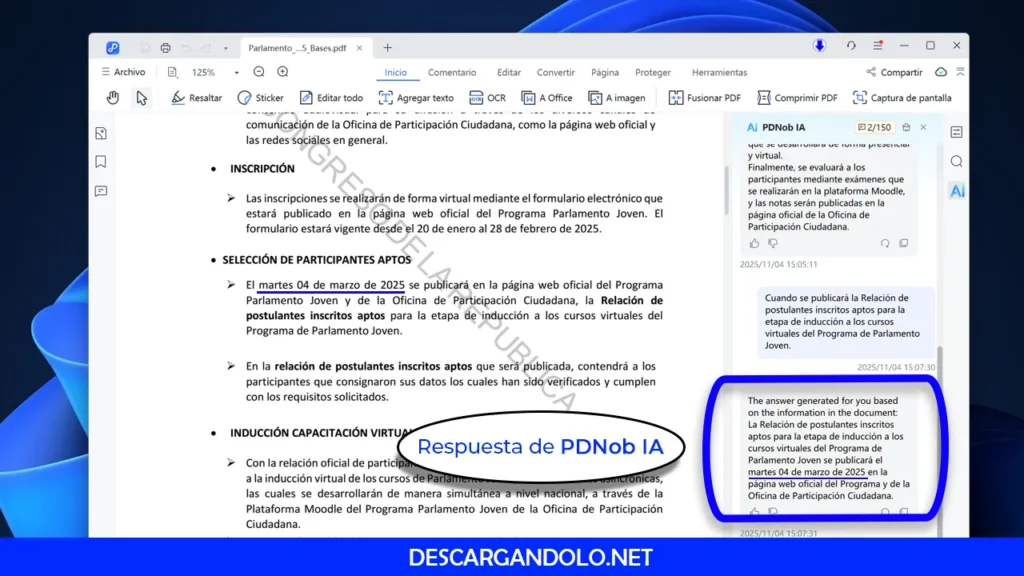Screen dimensions: 1024x576
Task: Run OCR on the document
Action: (488, 97)
